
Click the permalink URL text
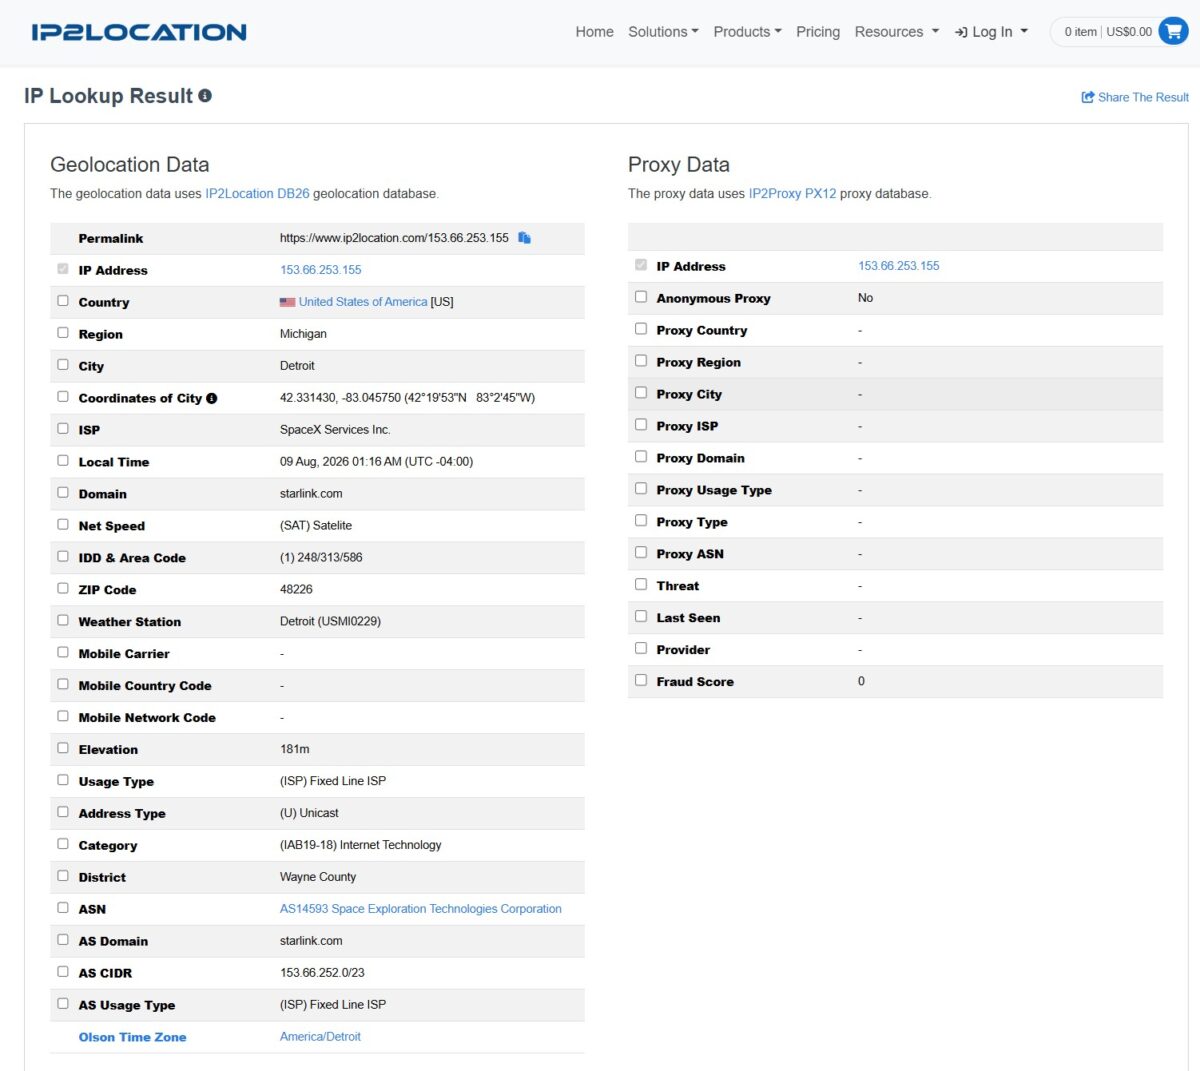pyautogui.click(x=394, y=238)
